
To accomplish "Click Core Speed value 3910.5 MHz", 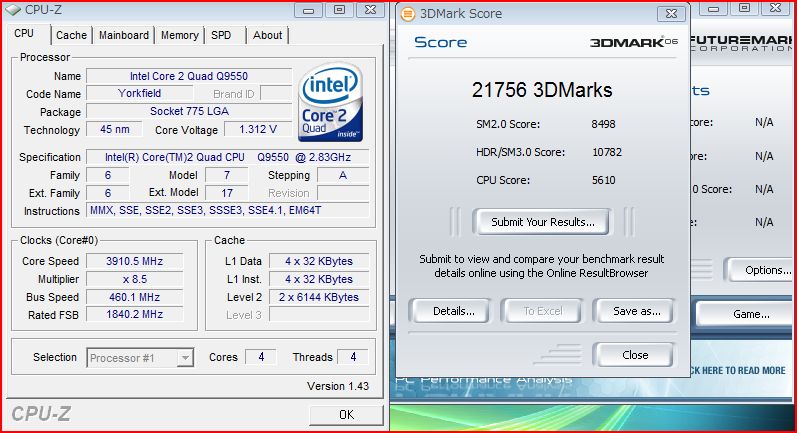I will (x=134, y=261).
